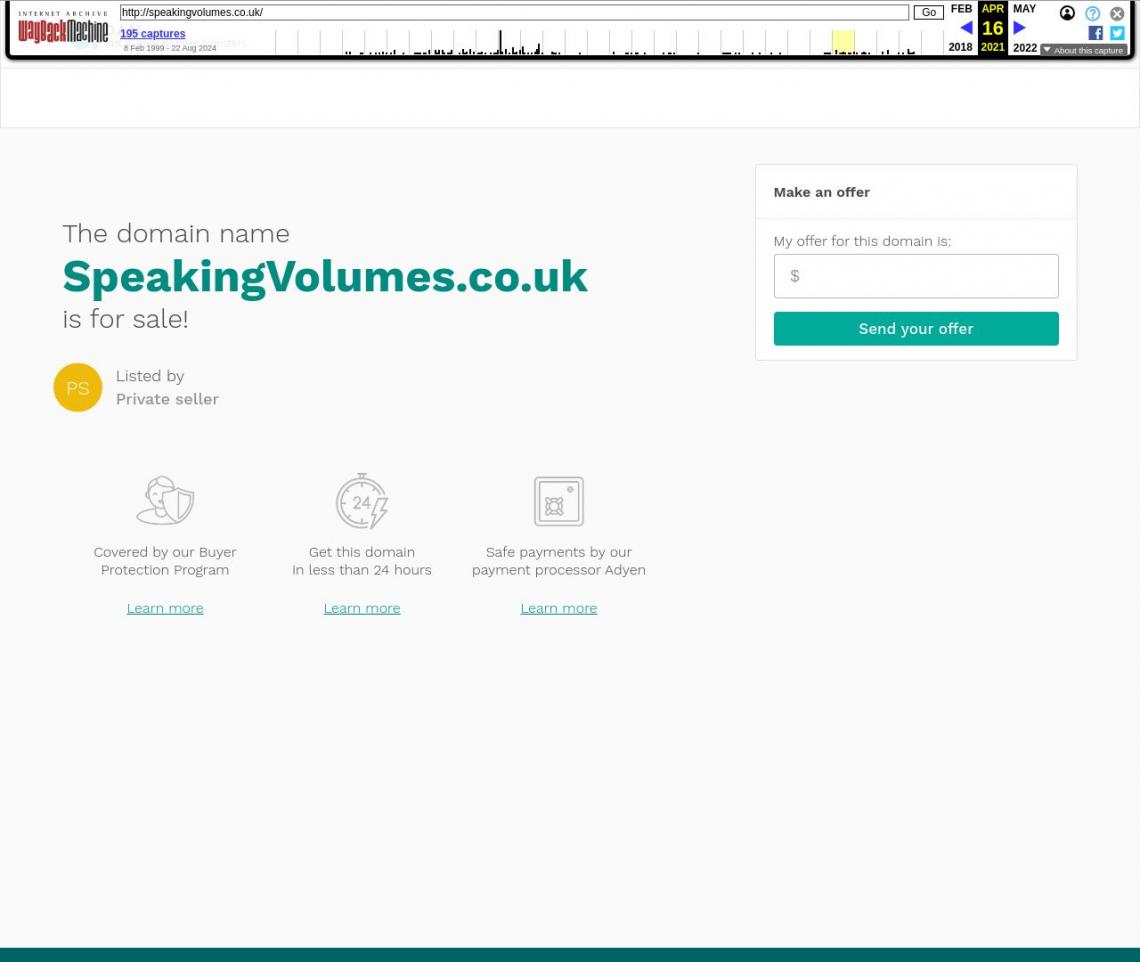The image size is (1140, 962).
Task: Click the 24 hours stopwatch icon
Action: tap(362, 501)
